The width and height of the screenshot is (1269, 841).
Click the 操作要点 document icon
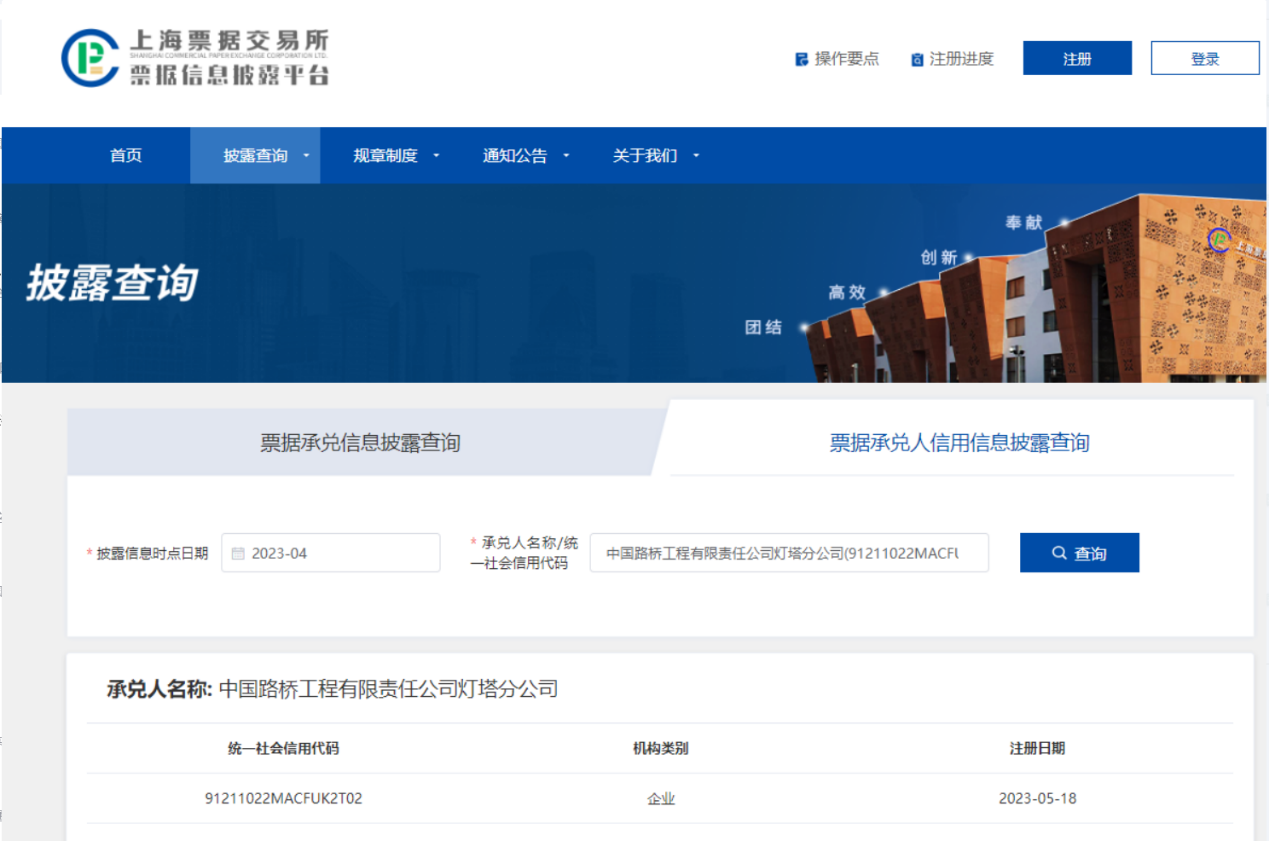click(801, 59)
